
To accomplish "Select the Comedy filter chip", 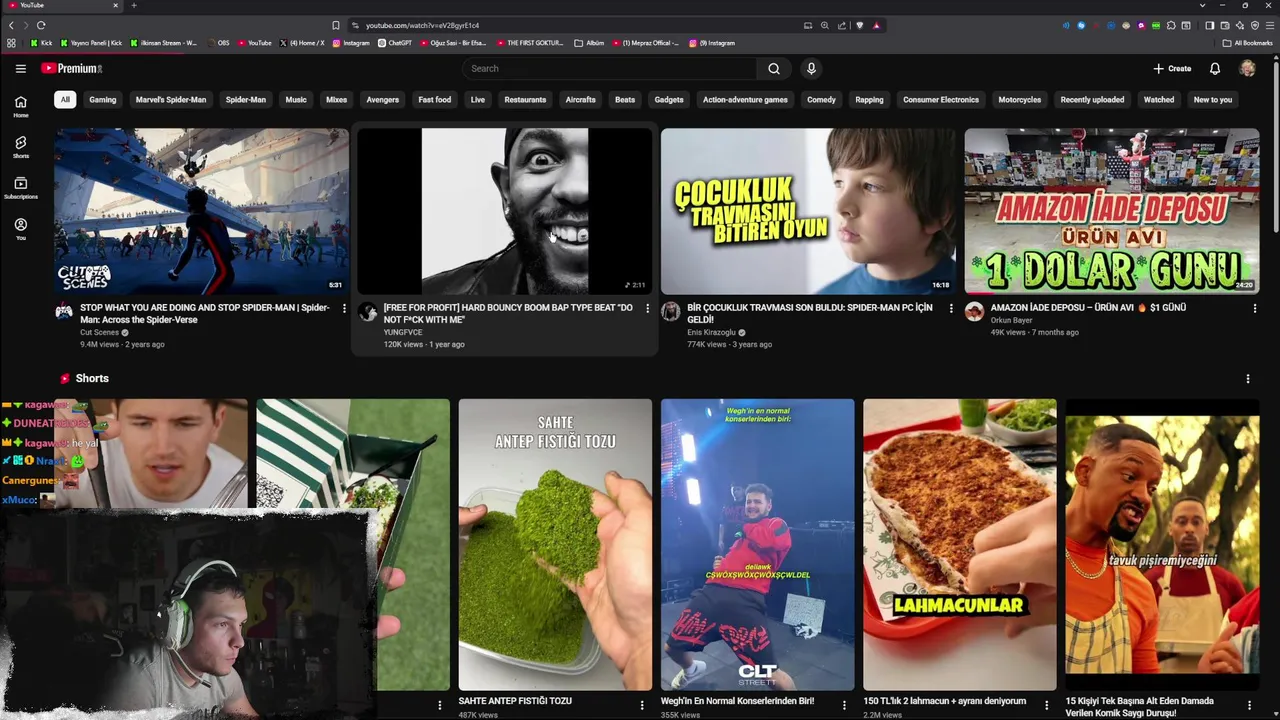I will [821, 100].
